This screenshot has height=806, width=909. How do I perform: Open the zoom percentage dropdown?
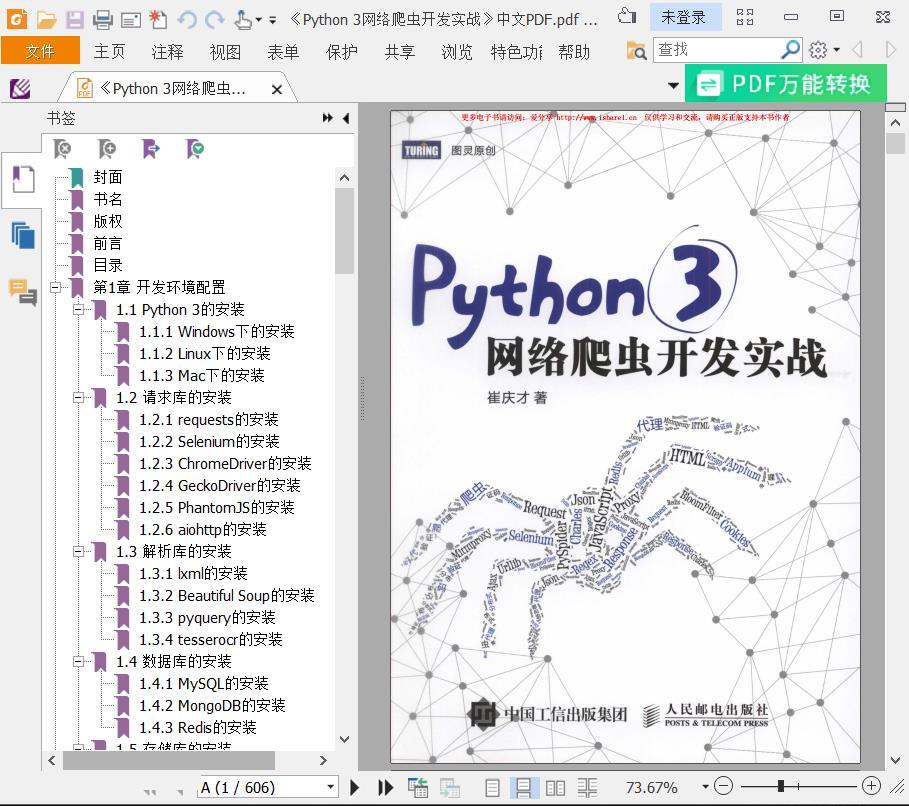click(705, 787)
